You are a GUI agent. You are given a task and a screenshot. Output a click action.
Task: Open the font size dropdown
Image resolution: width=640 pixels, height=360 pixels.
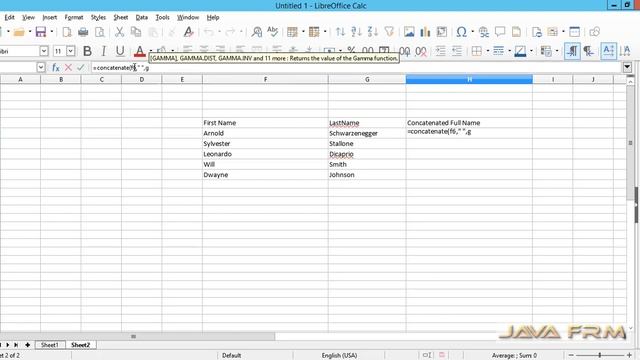click(71, 51)
